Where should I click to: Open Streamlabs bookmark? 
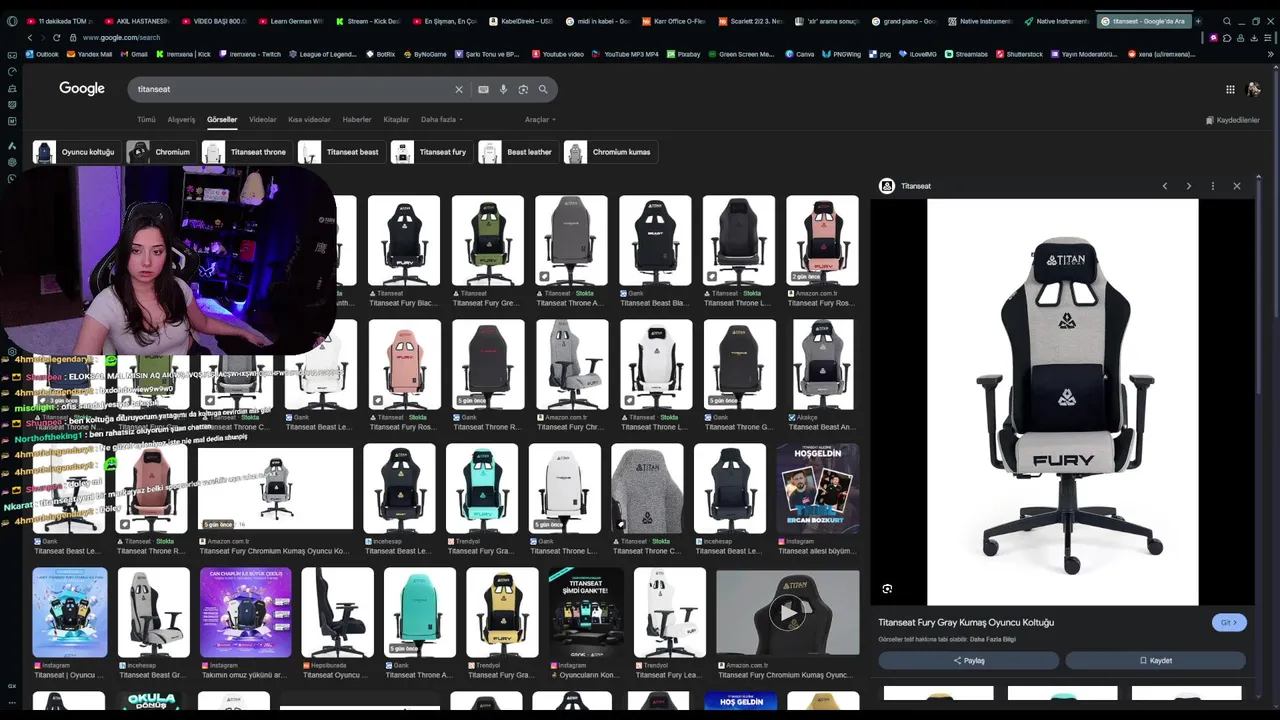966,54
